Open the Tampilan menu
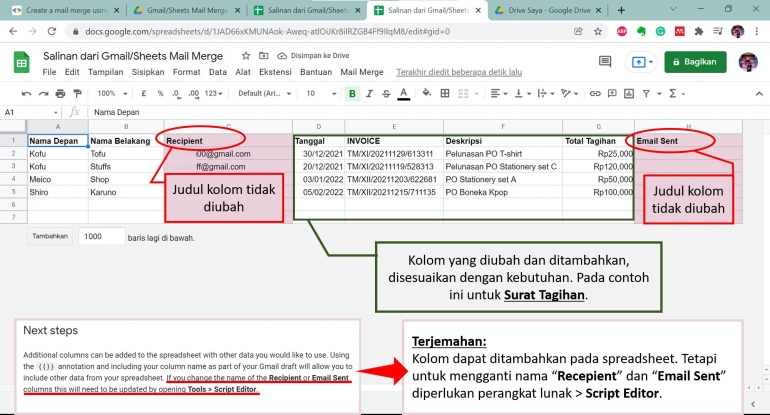Viewport: 770px width, 415px height. (106, 72)
